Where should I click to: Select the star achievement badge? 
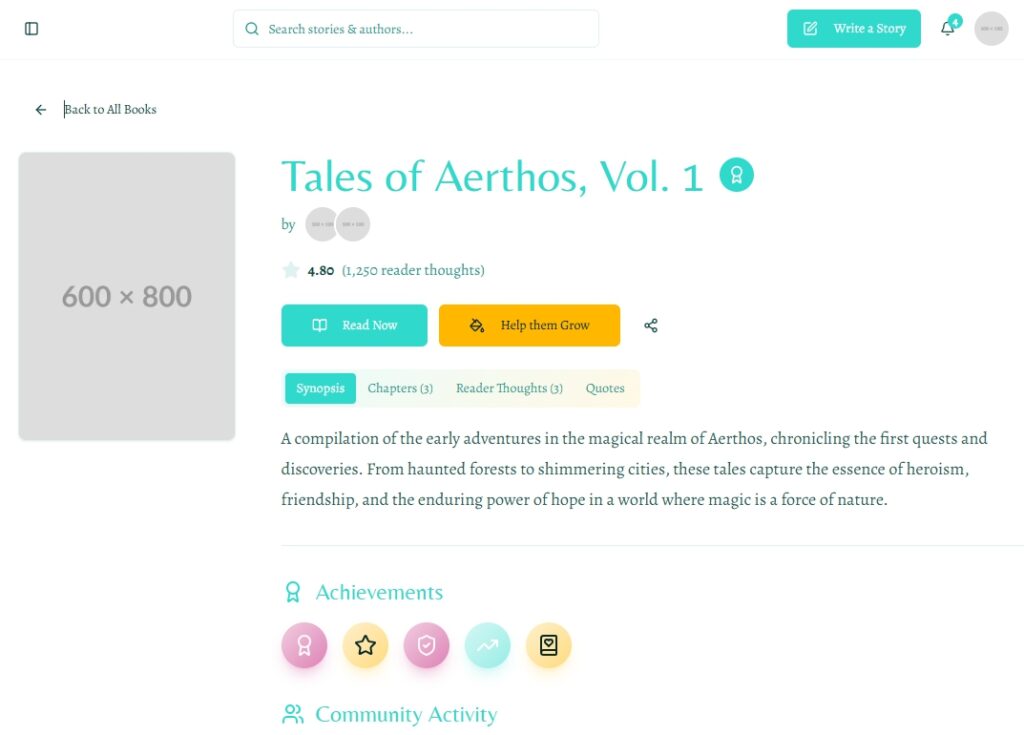point(365,645)
